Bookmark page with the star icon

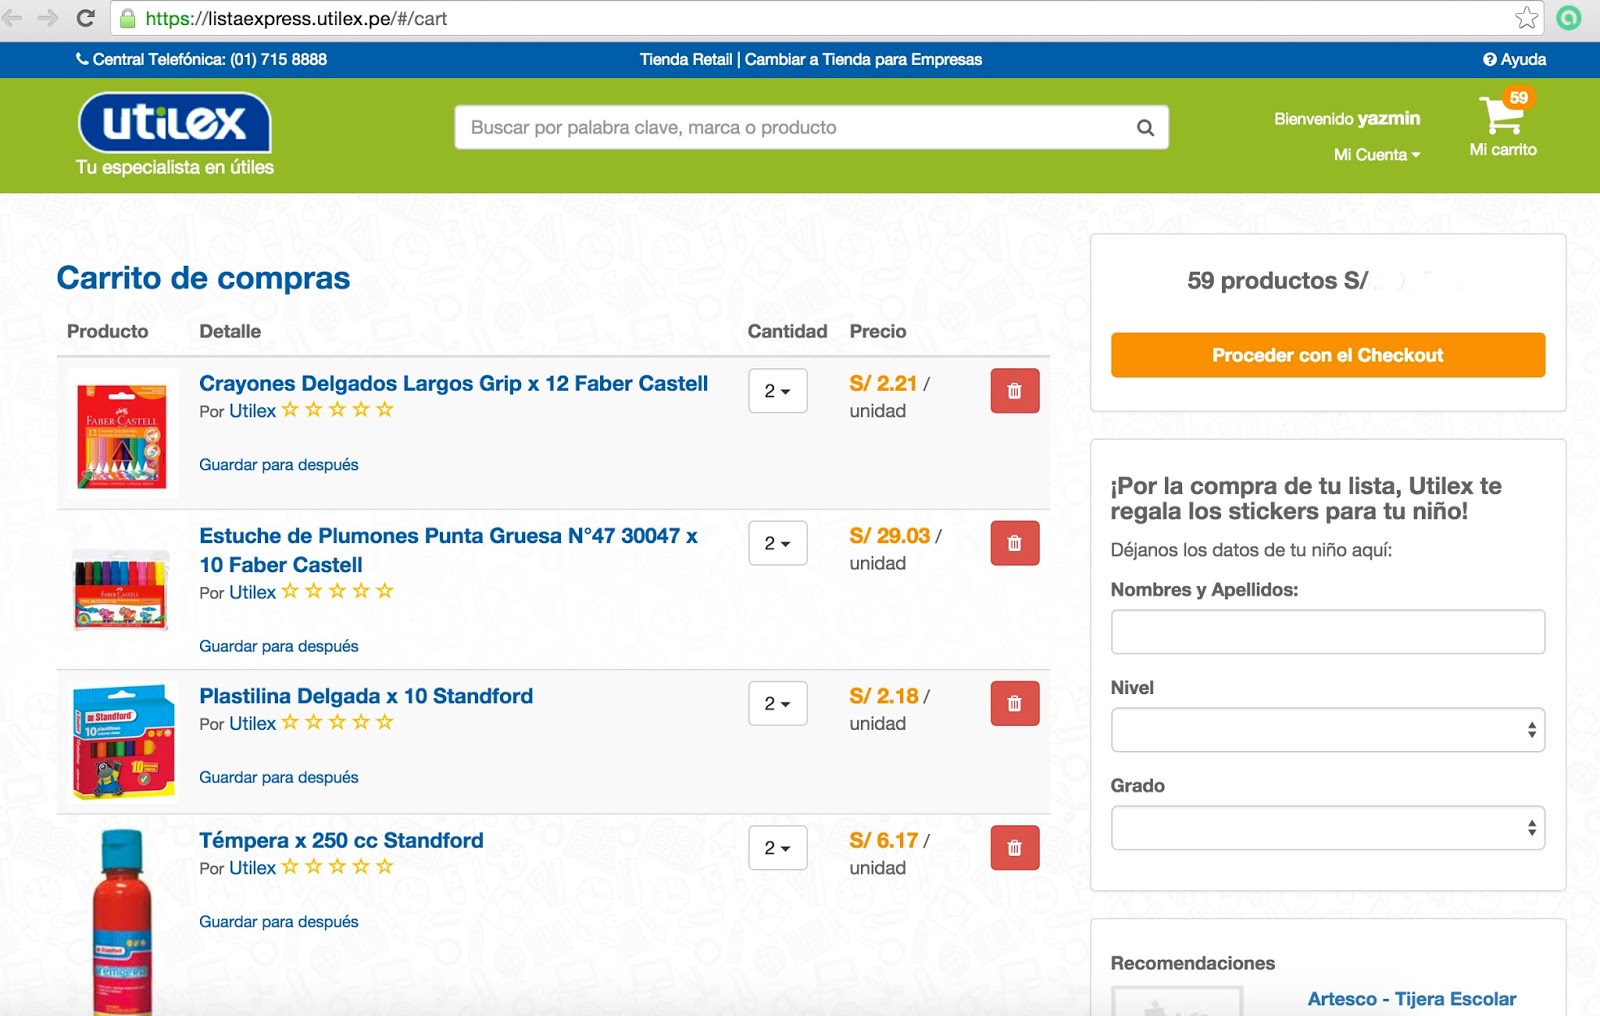tap(1526, 18)
